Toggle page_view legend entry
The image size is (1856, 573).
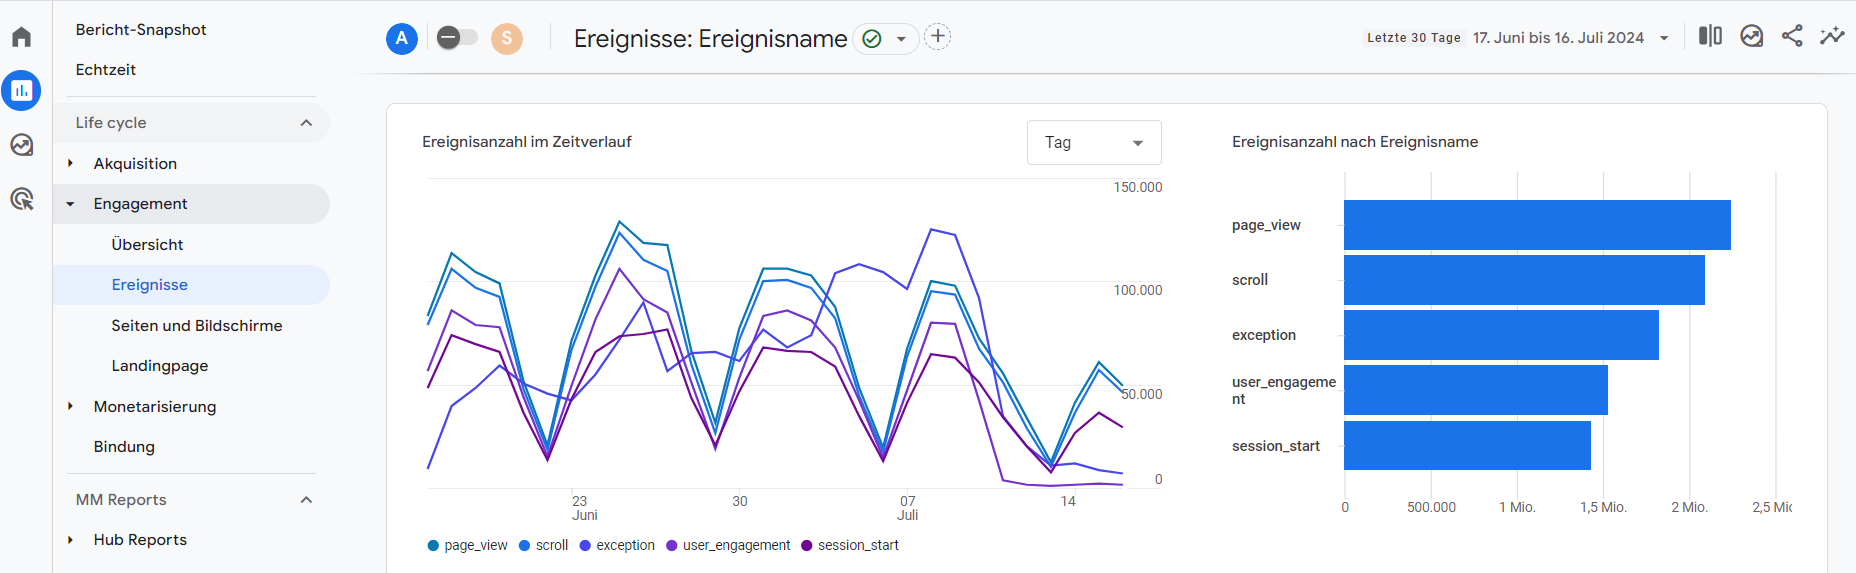click(467, 545)
